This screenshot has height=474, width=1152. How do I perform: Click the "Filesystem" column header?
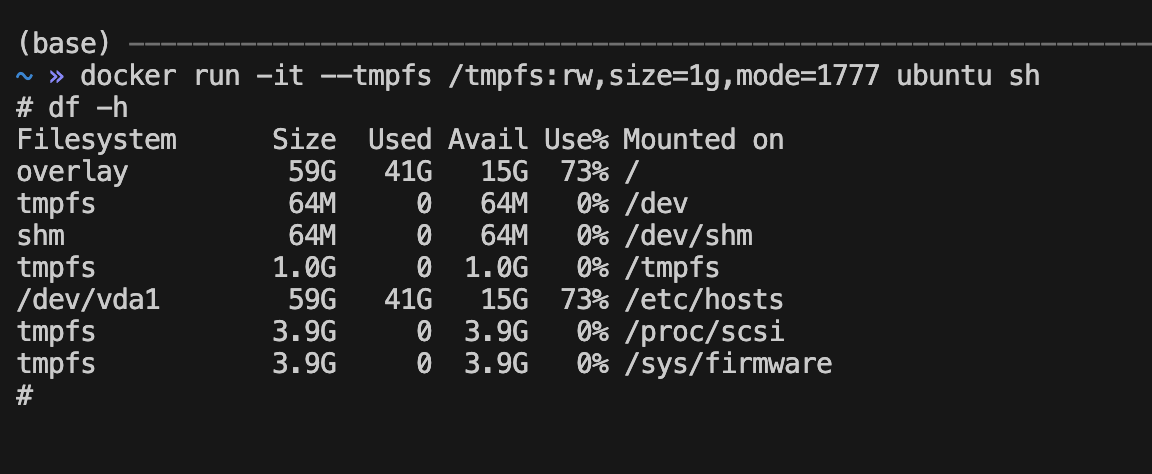point(96,140)
